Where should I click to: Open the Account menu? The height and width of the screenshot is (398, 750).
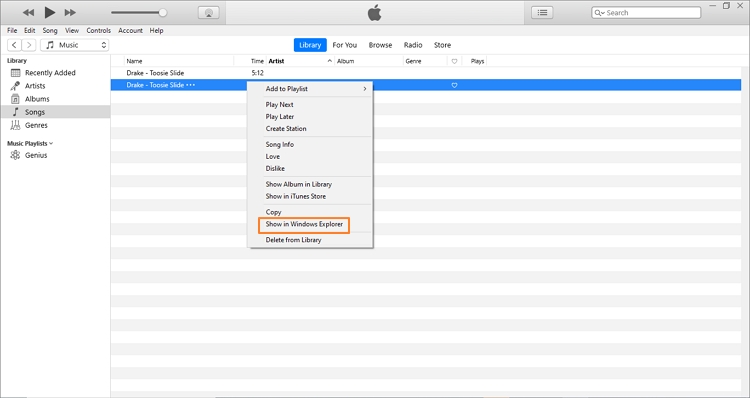(x=130, y=30)
